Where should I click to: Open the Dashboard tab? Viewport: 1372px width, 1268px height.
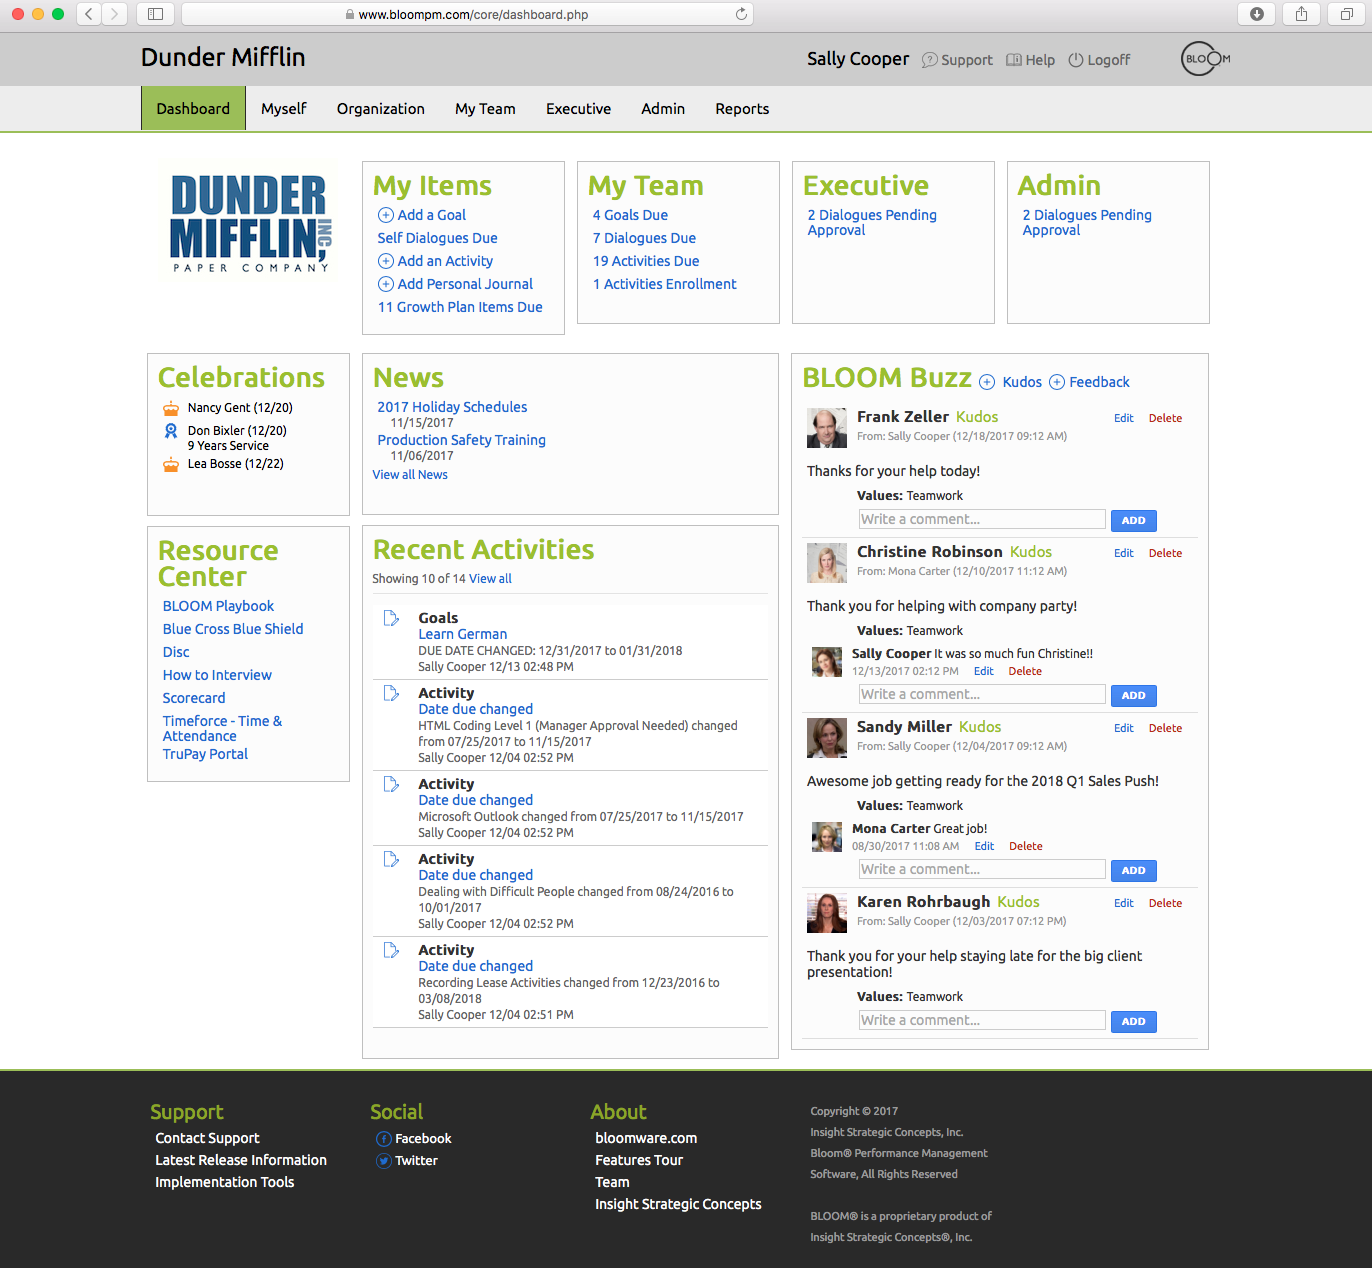[193, 109]
